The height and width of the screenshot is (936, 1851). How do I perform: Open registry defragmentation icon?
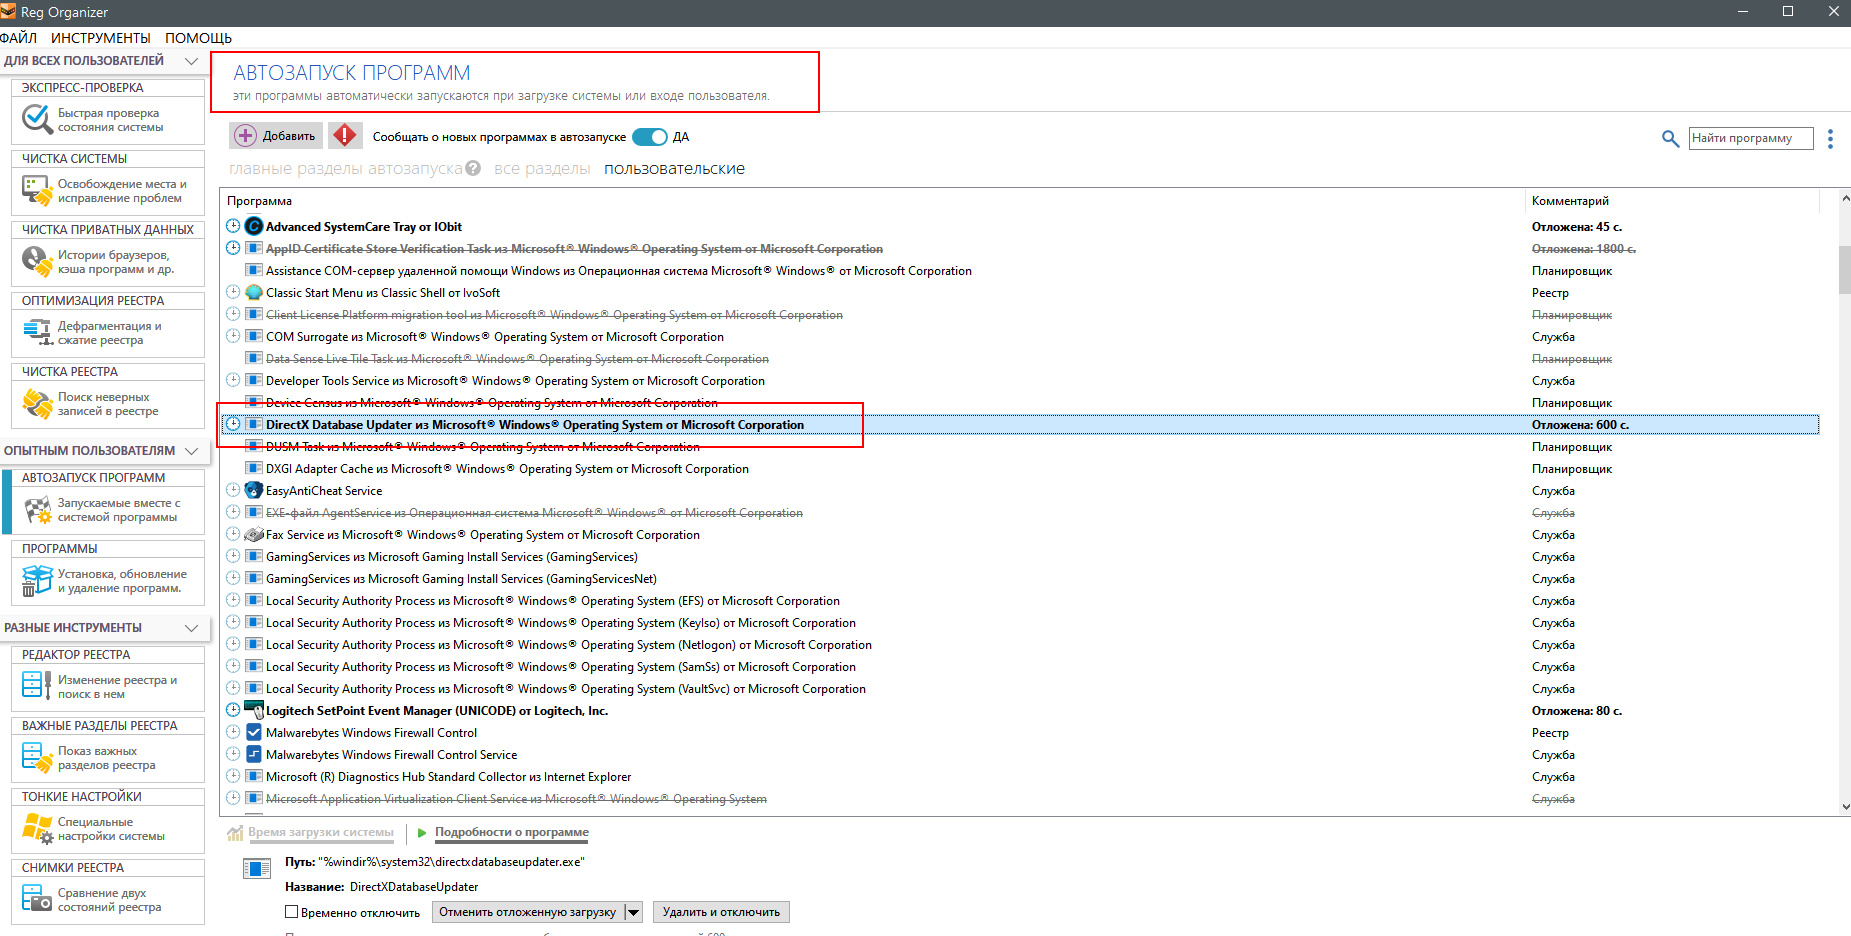point(37,332)
